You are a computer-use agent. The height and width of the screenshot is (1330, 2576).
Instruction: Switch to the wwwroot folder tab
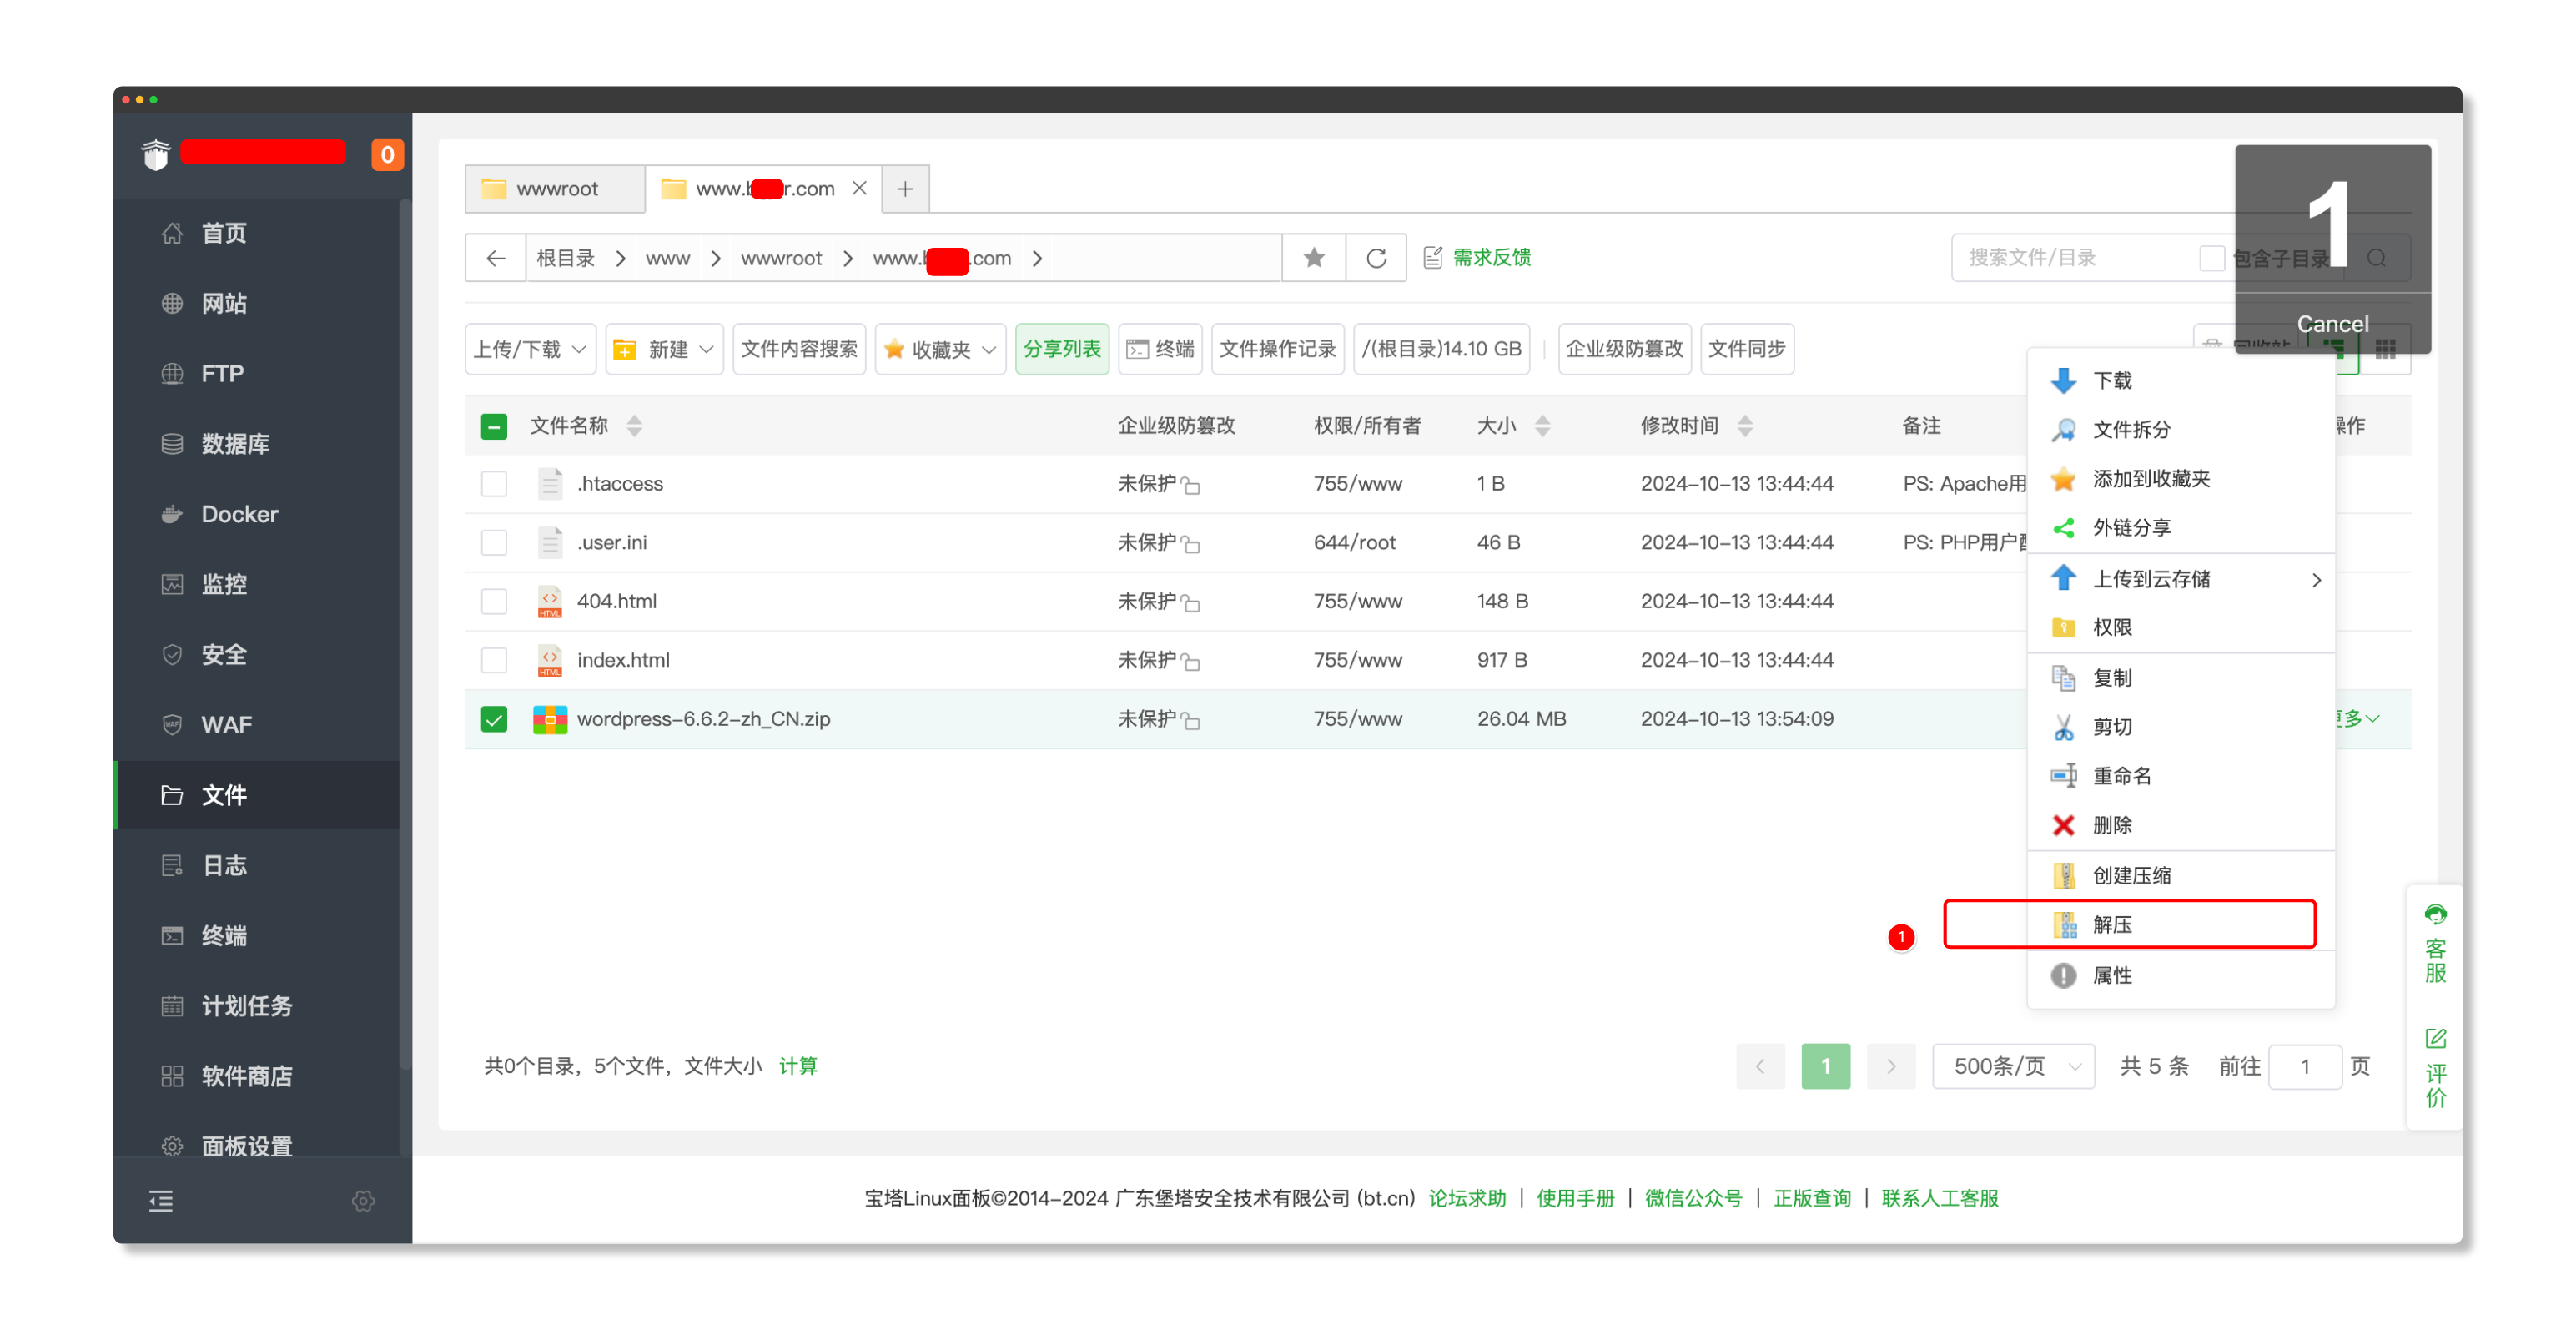pos(554,189)
